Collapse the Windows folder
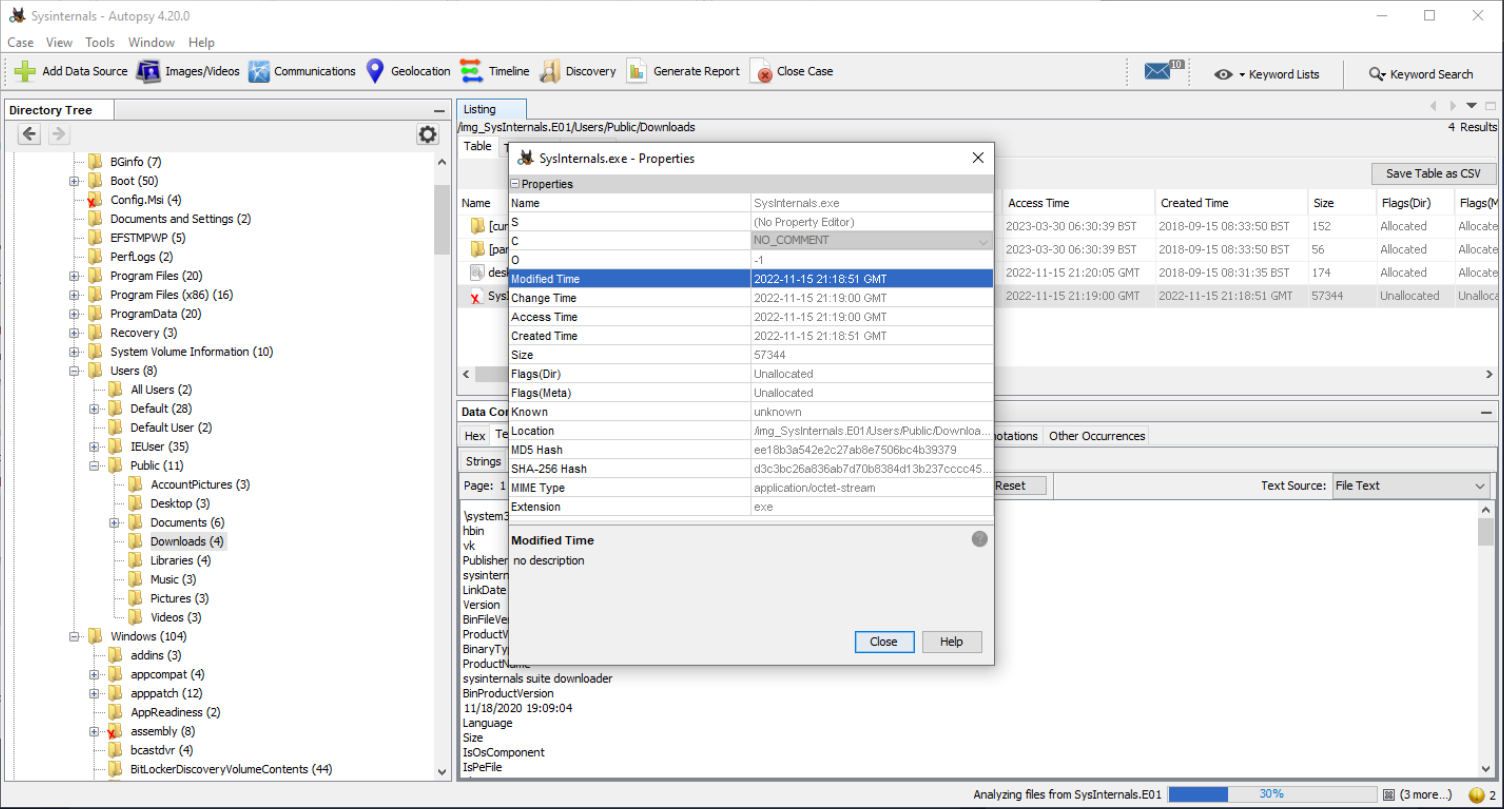 click(75, 637)
